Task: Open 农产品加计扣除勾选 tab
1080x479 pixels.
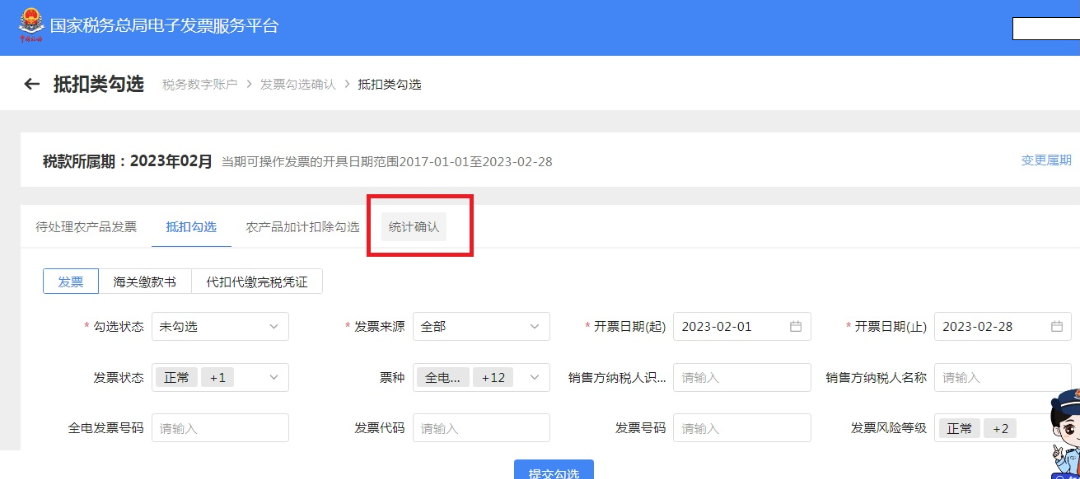Action: tap(302, 227)
